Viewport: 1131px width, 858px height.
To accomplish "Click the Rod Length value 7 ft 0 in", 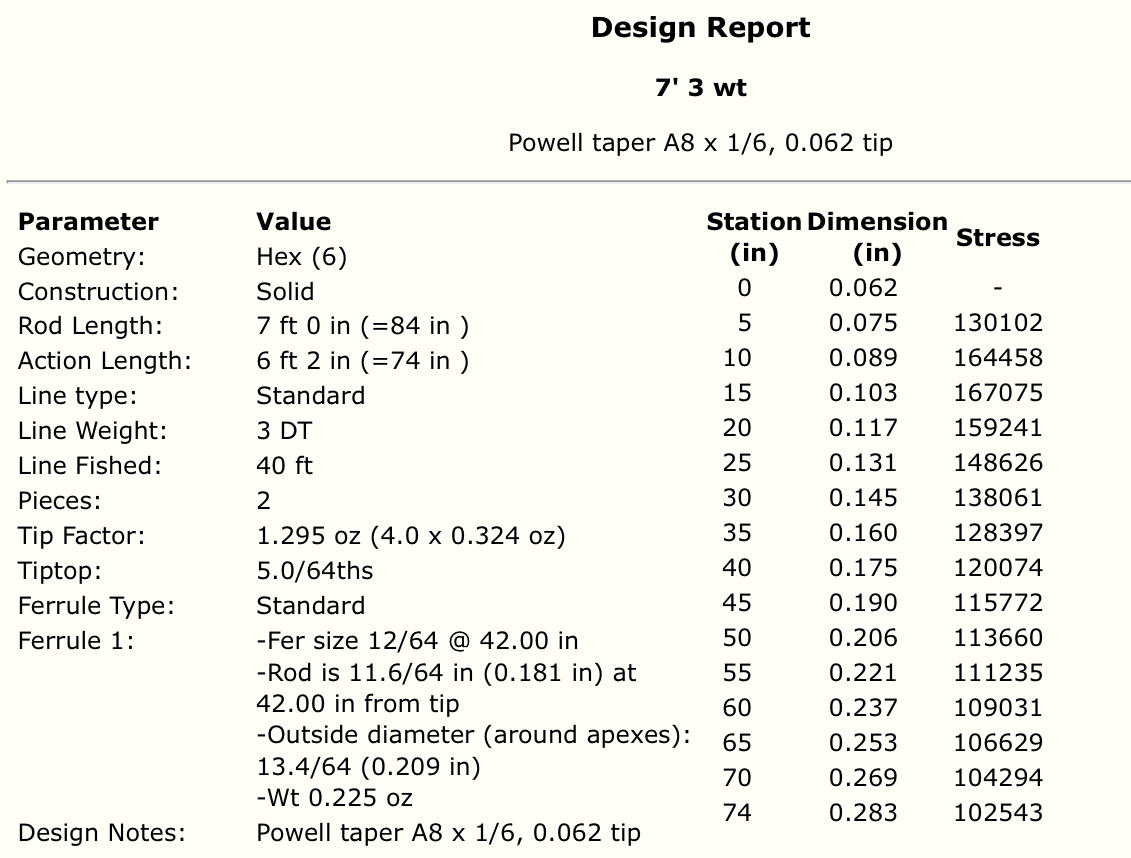I will [363, 326].
